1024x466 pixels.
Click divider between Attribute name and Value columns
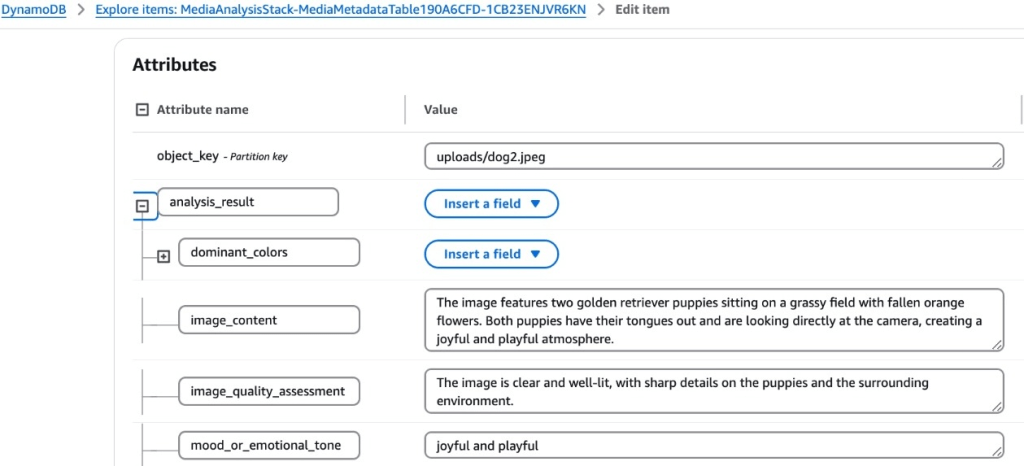coord(405,110)
